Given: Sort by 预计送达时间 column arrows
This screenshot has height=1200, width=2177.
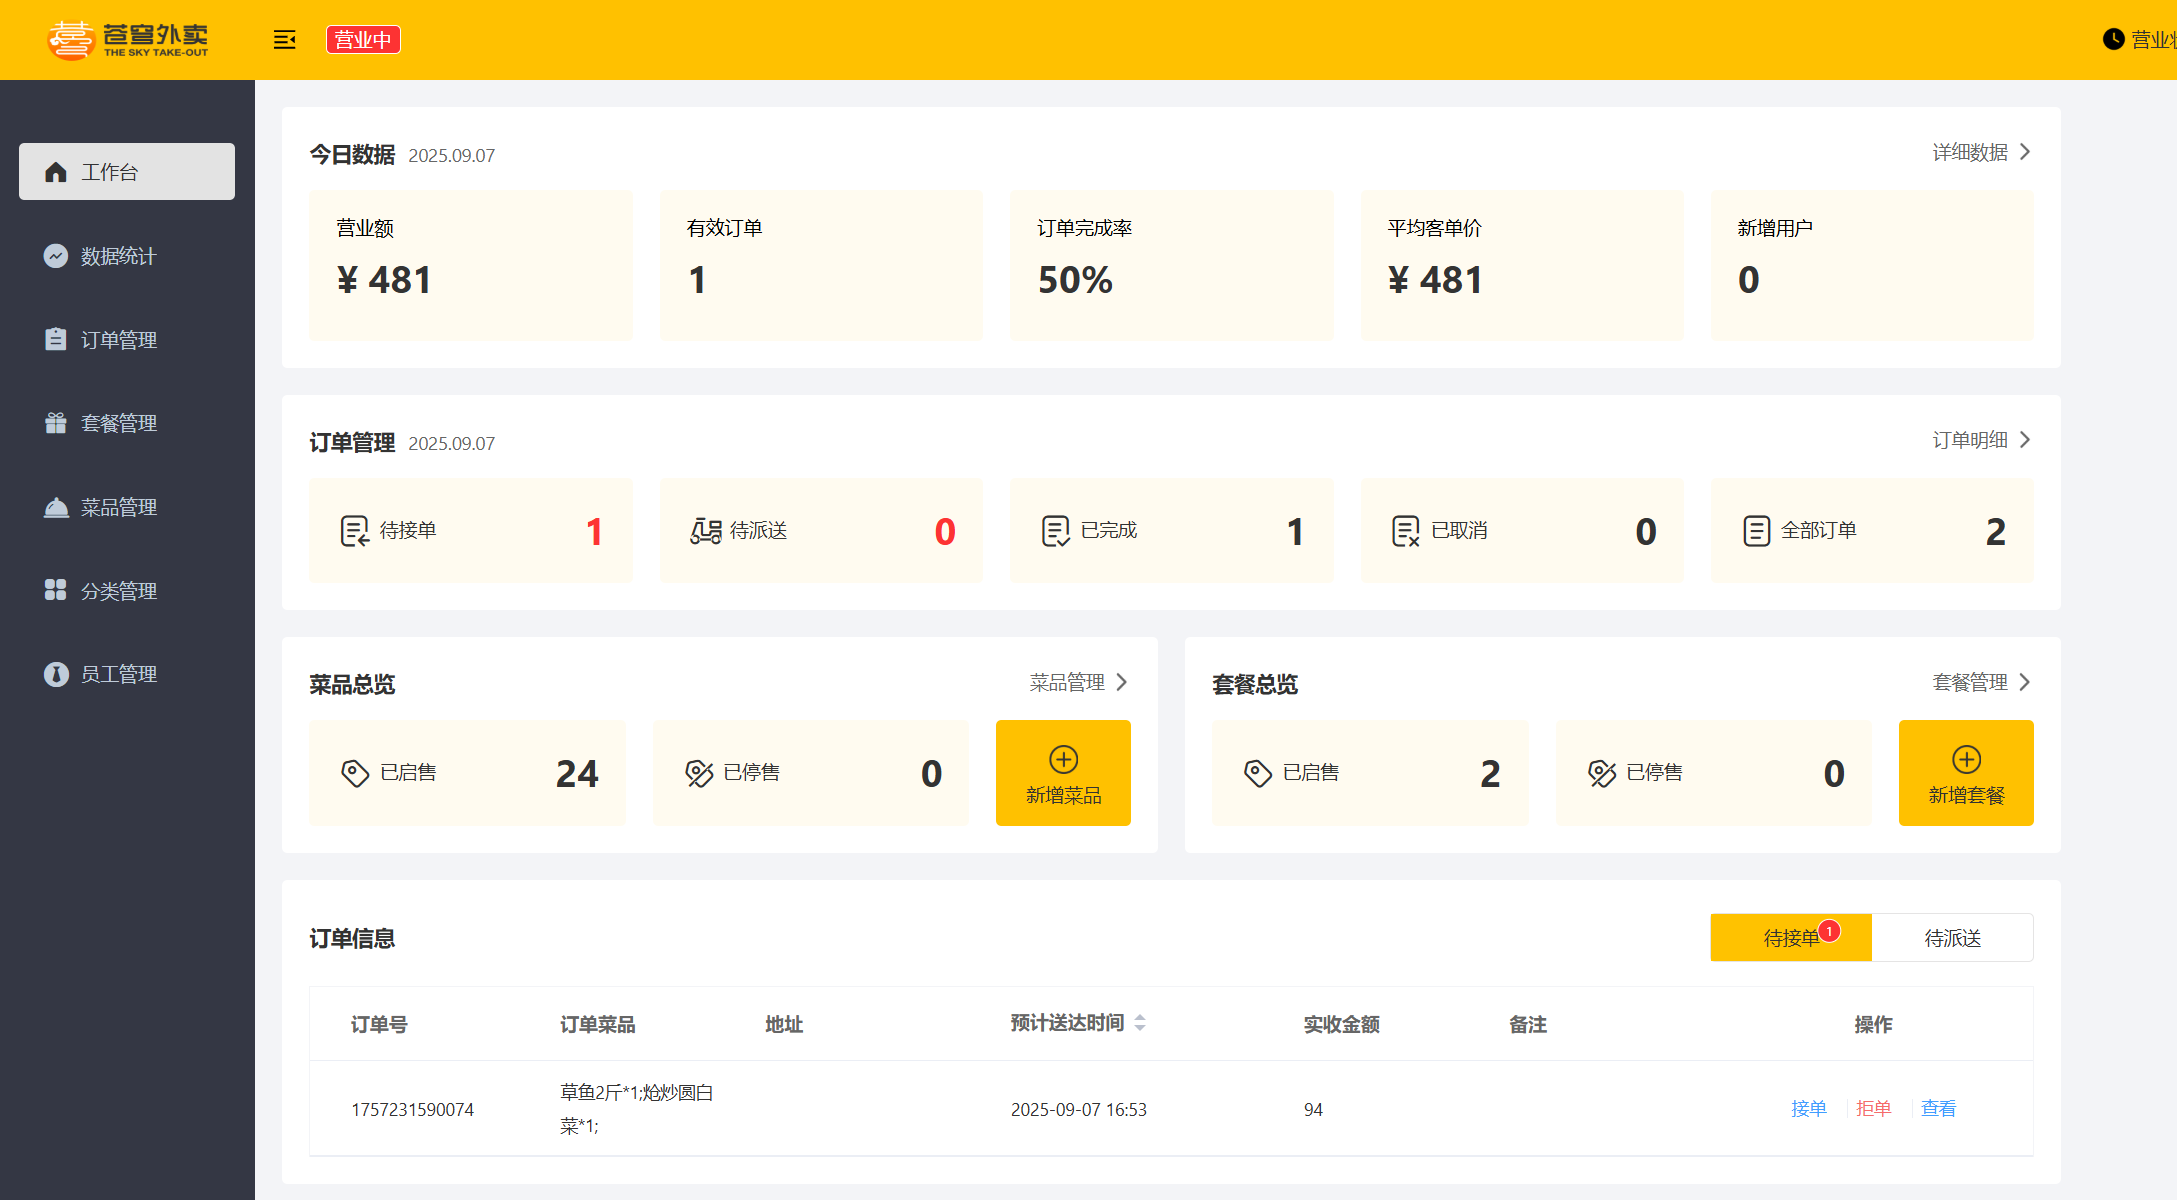Looking at the screenshot, I should pyautogui.click(x=1140, y=1023).
